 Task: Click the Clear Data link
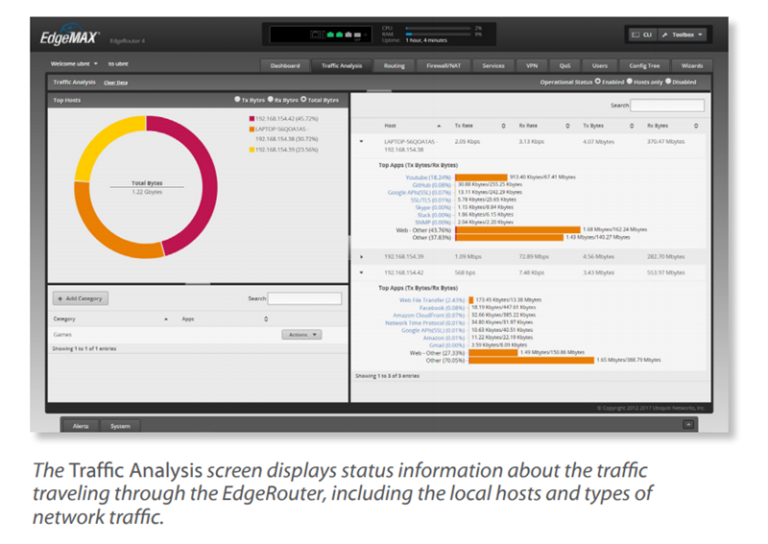coord(116,83)
